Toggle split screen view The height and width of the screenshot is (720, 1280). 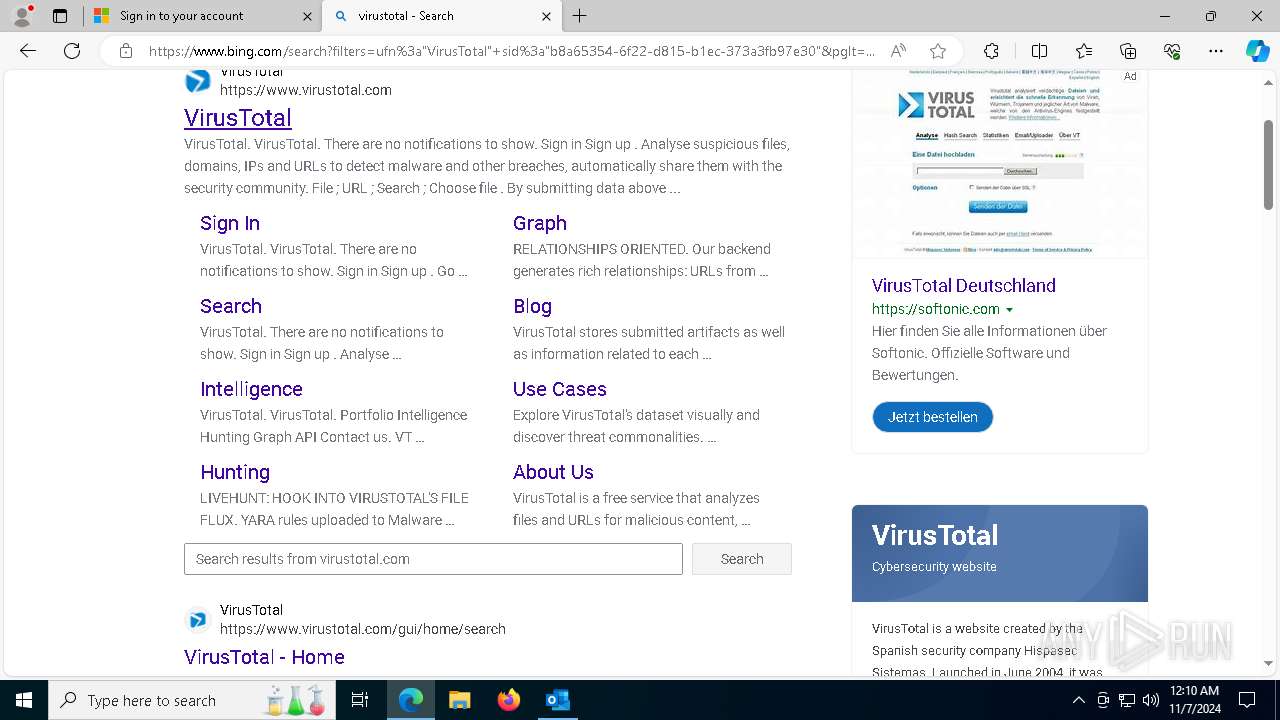(x=1039, y=51)
